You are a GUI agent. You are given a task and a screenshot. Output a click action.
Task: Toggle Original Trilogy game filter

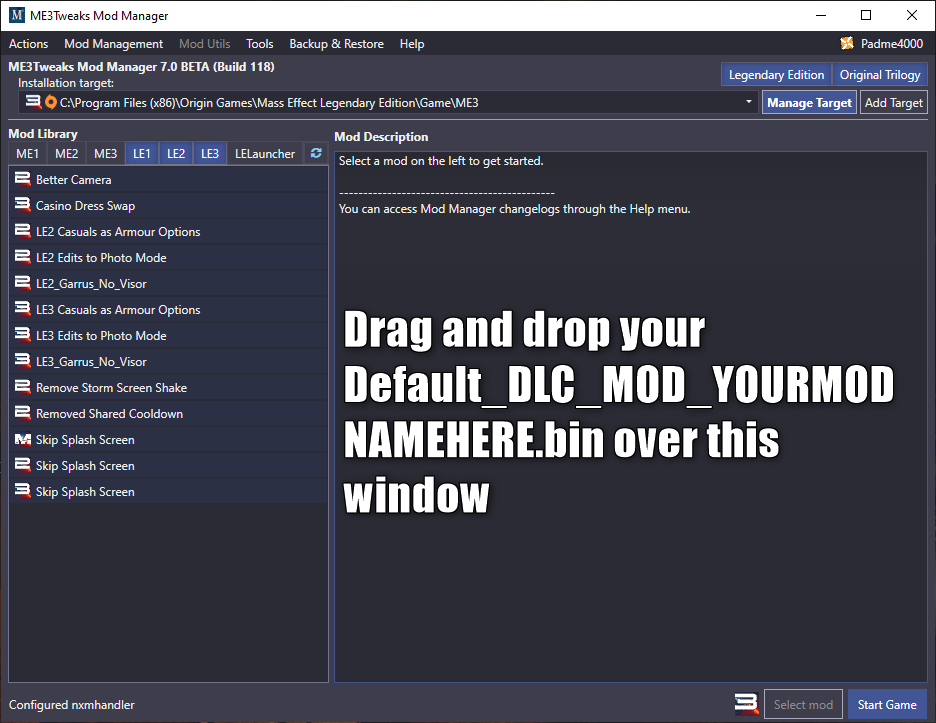coord(880,75)
